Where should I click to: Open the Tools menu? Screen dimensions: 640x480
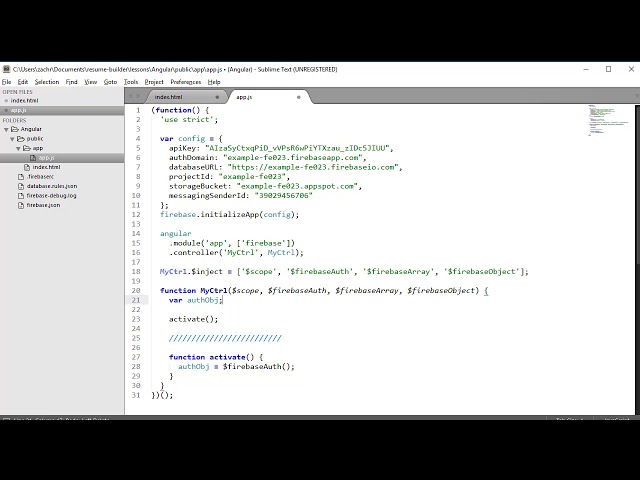point(131,82)
